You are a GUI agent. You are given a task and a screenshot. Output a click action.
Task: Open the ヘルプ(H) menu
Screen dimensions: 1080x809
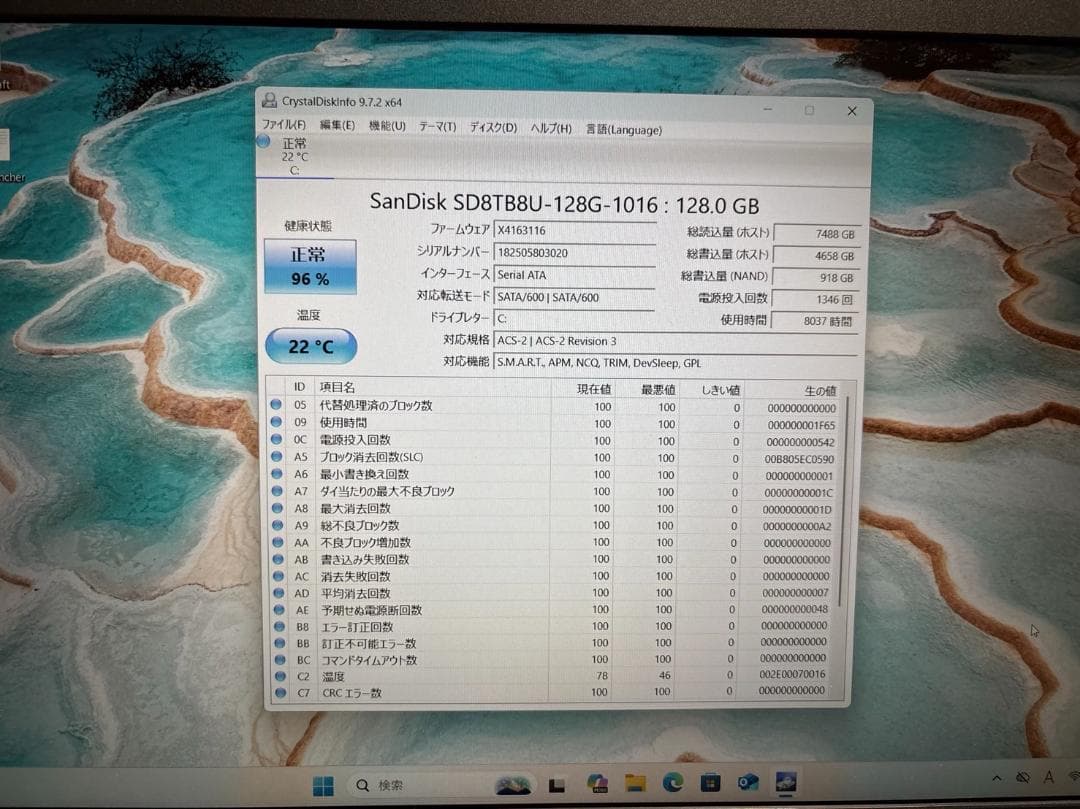[x=550, y=128]
